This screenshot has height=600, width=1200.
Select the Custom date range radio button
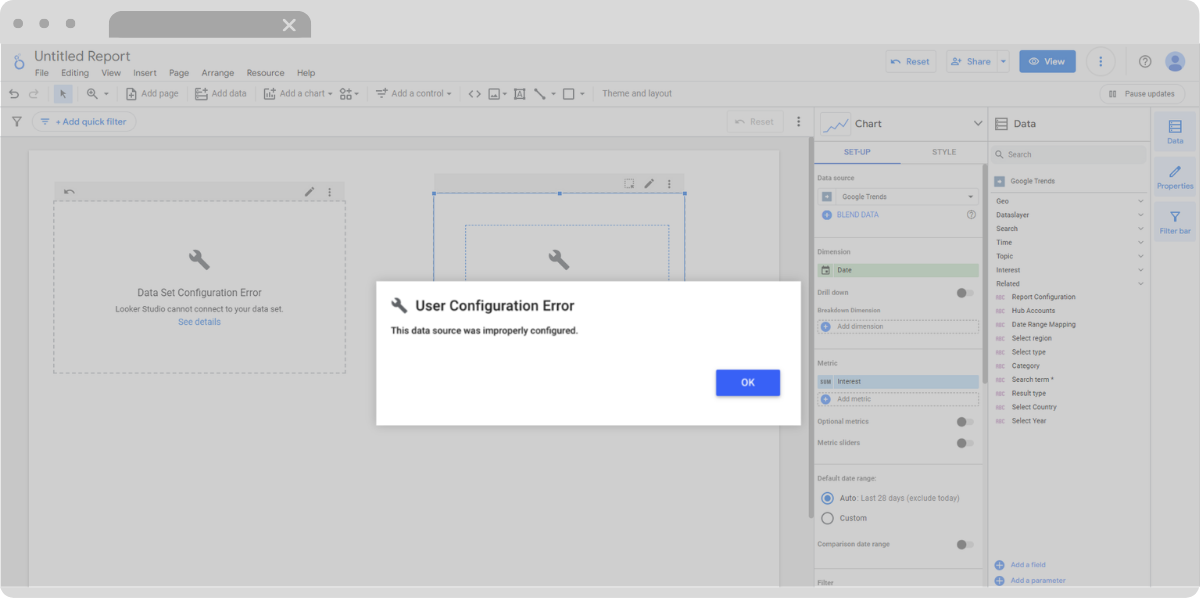click(827, 518)
